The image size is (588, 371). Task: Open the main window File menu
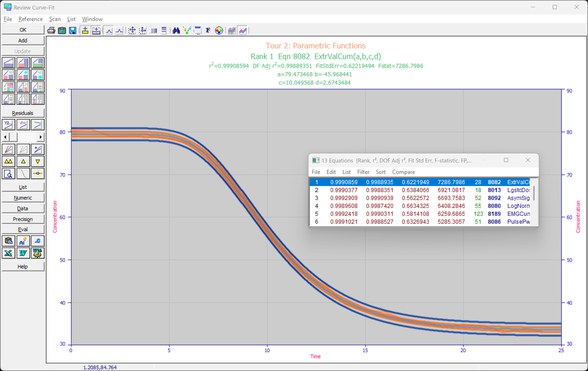[x=8, y=19]
